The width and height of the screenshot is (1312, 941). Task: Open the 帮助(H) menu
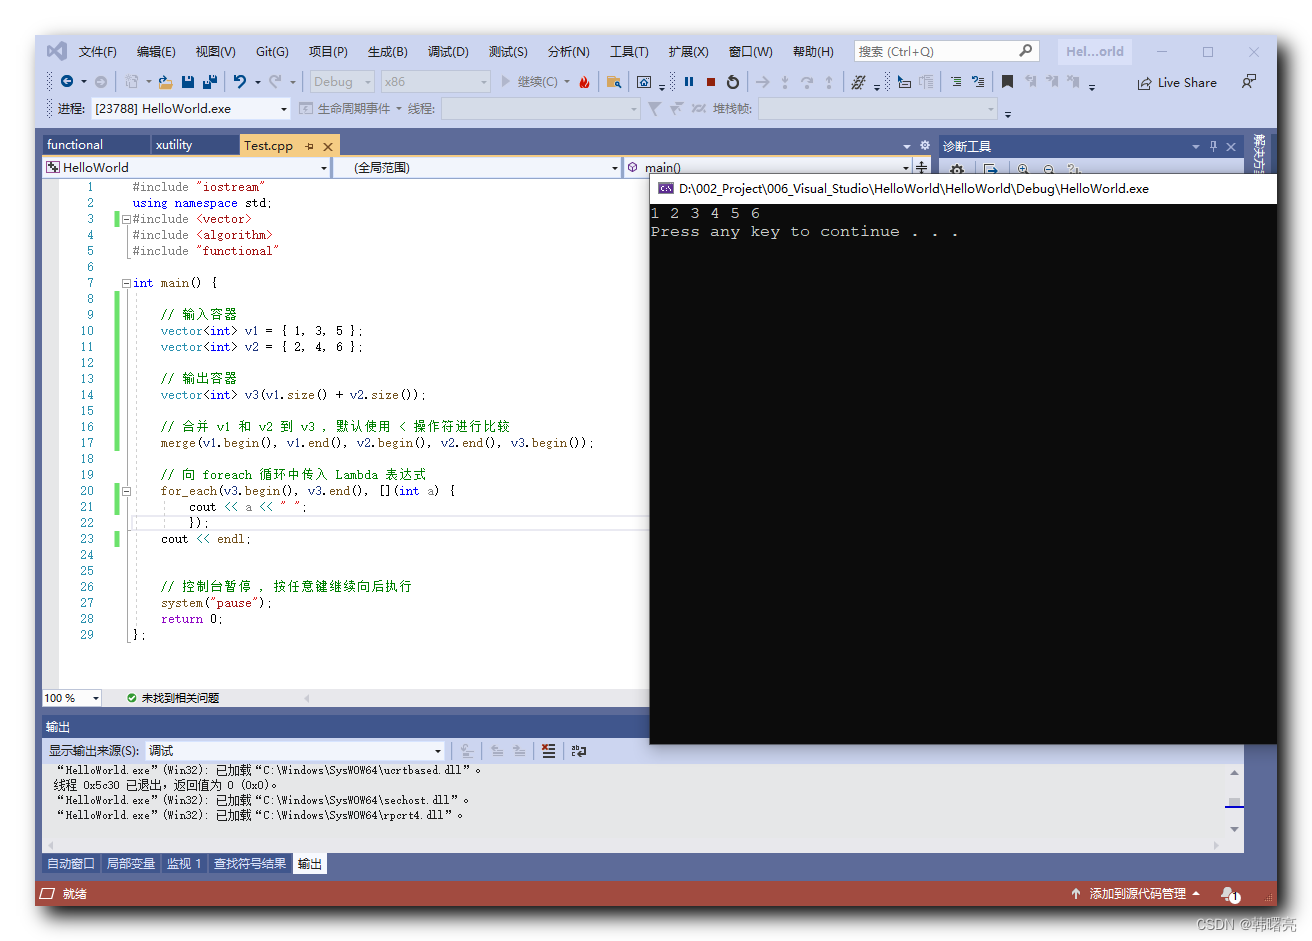813,51
